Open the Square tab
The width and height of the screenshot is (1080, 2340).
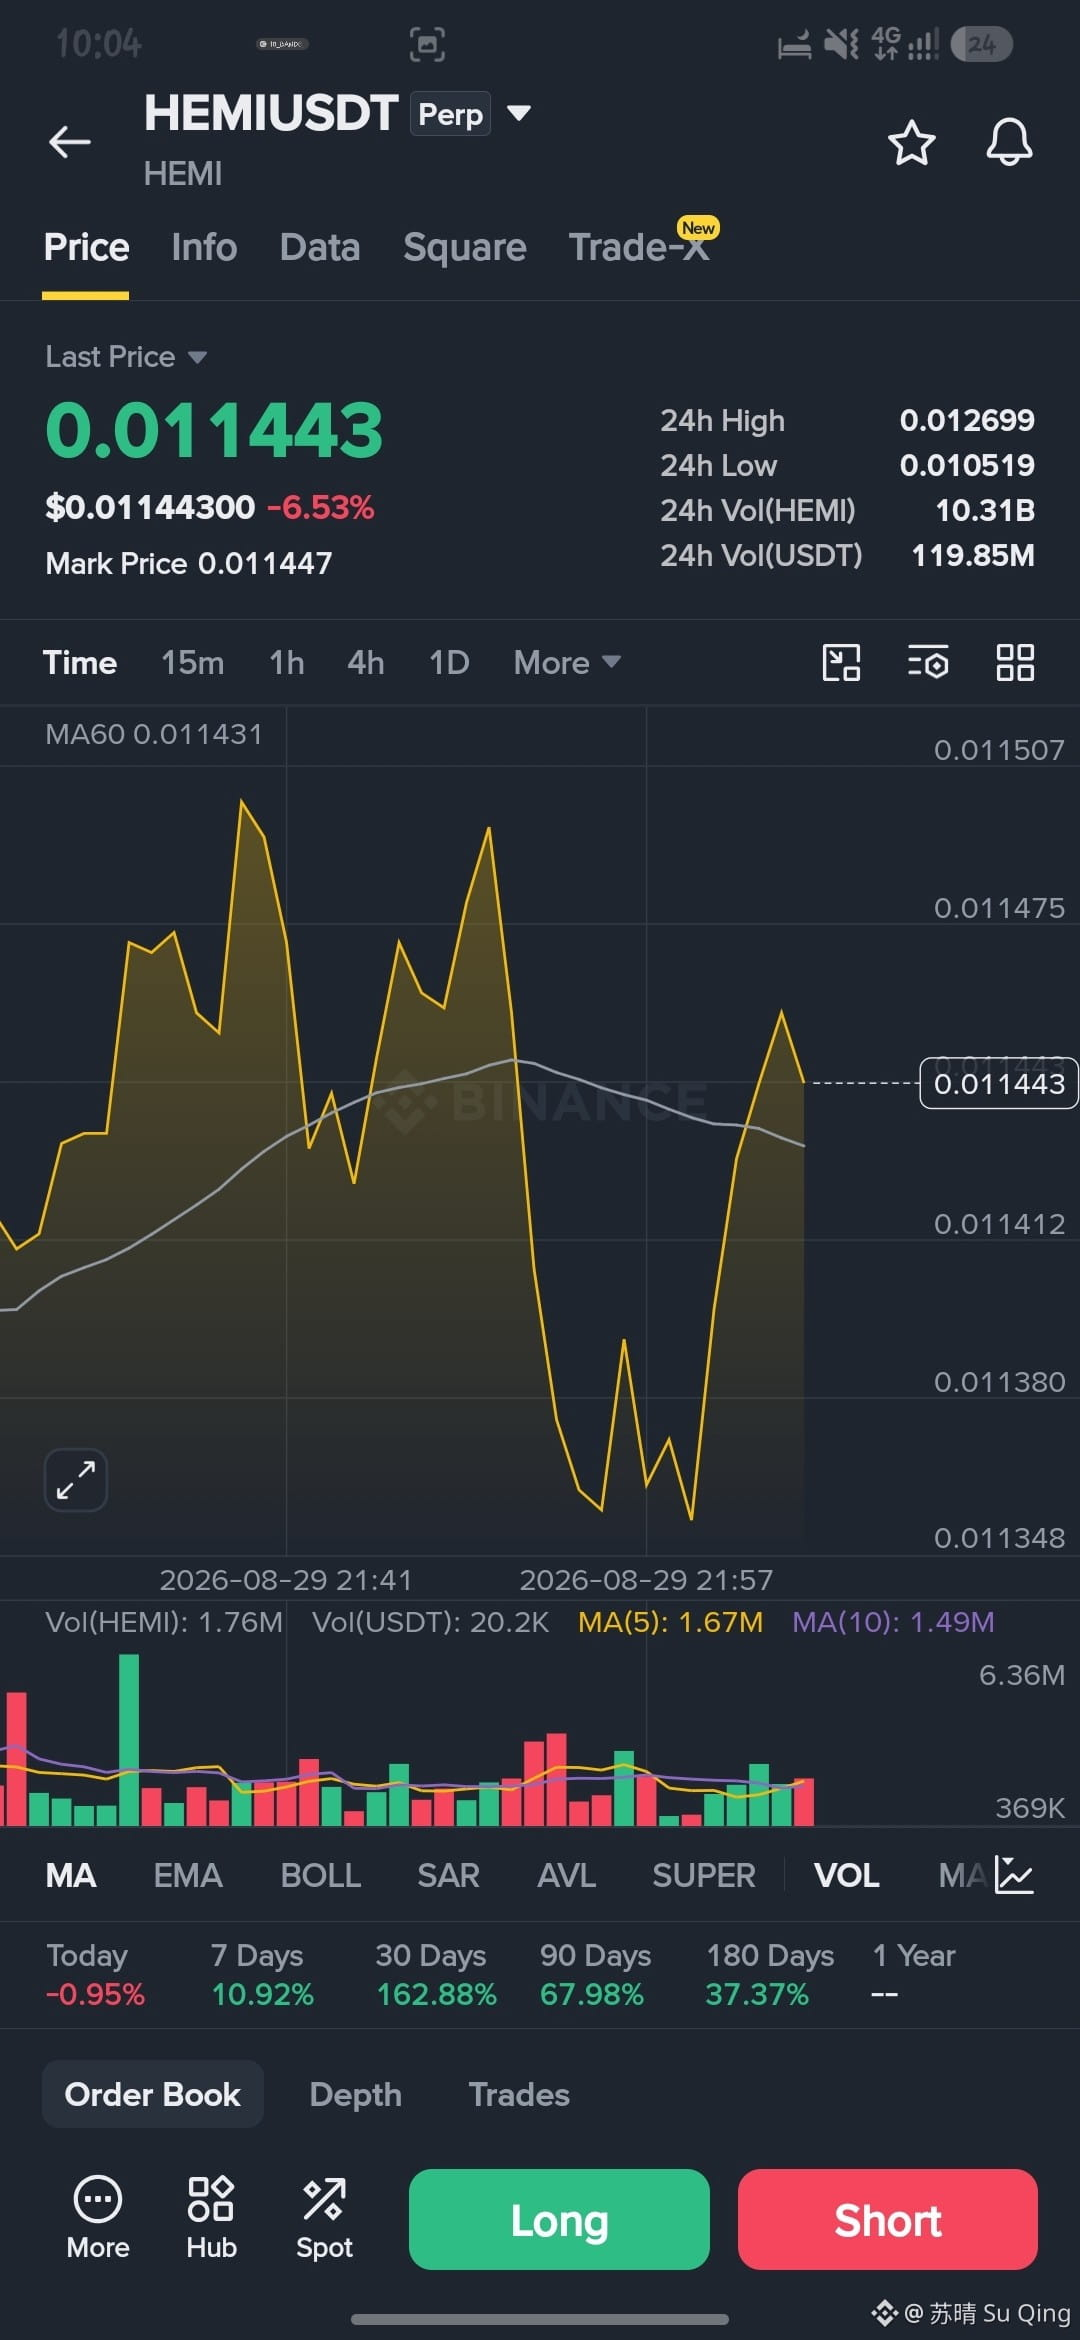pos(465,248)
